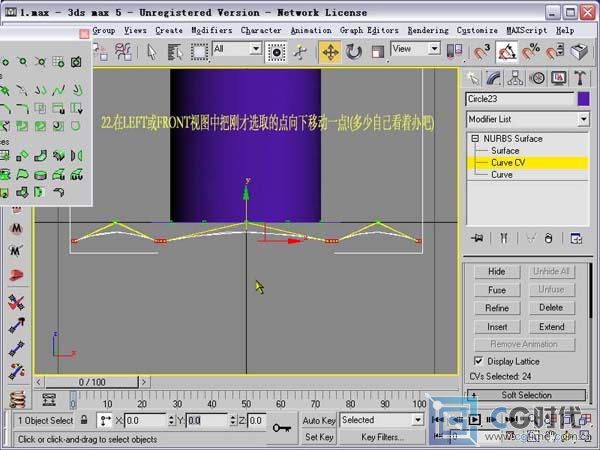Image resolution: width=600 pixels, height=450 pixels.
Task: Toggle the Spinner Snap tool
Action: (x=555, y=52)
